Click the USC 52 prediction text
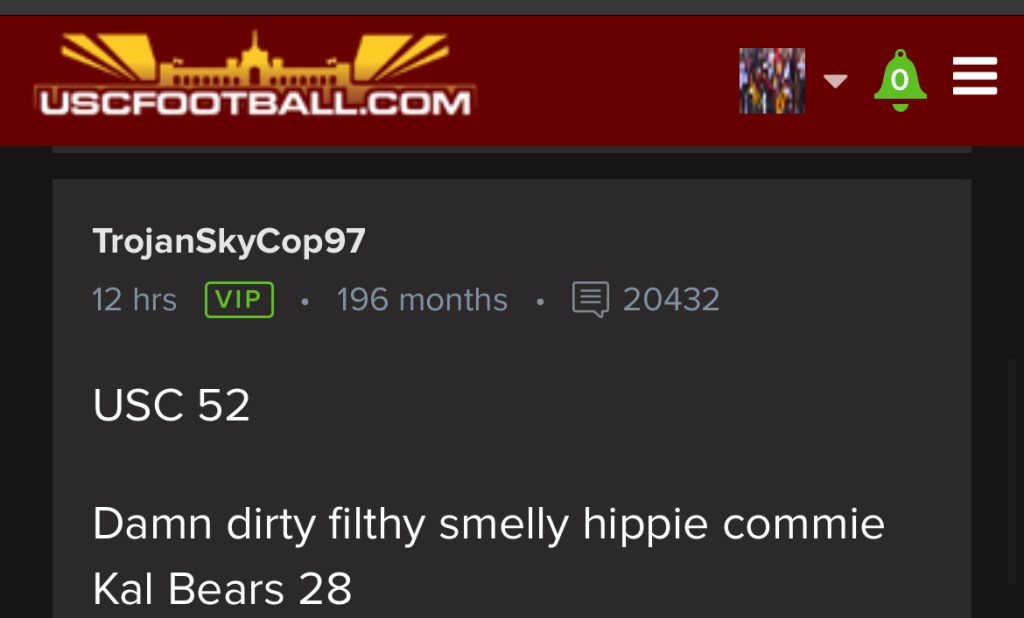This screenshot has height=618, width=1024. point(171,405)
